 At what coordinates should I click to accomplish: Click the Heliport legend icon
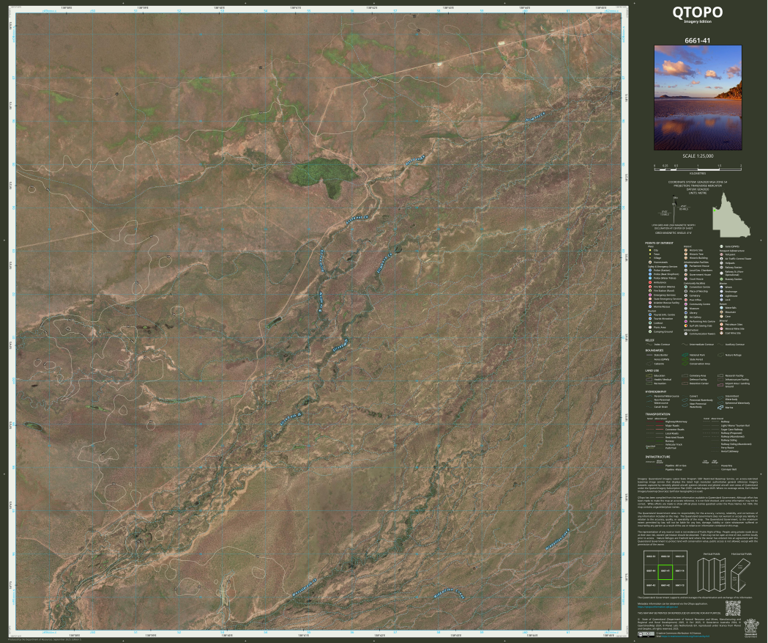[x=721, y=255]
